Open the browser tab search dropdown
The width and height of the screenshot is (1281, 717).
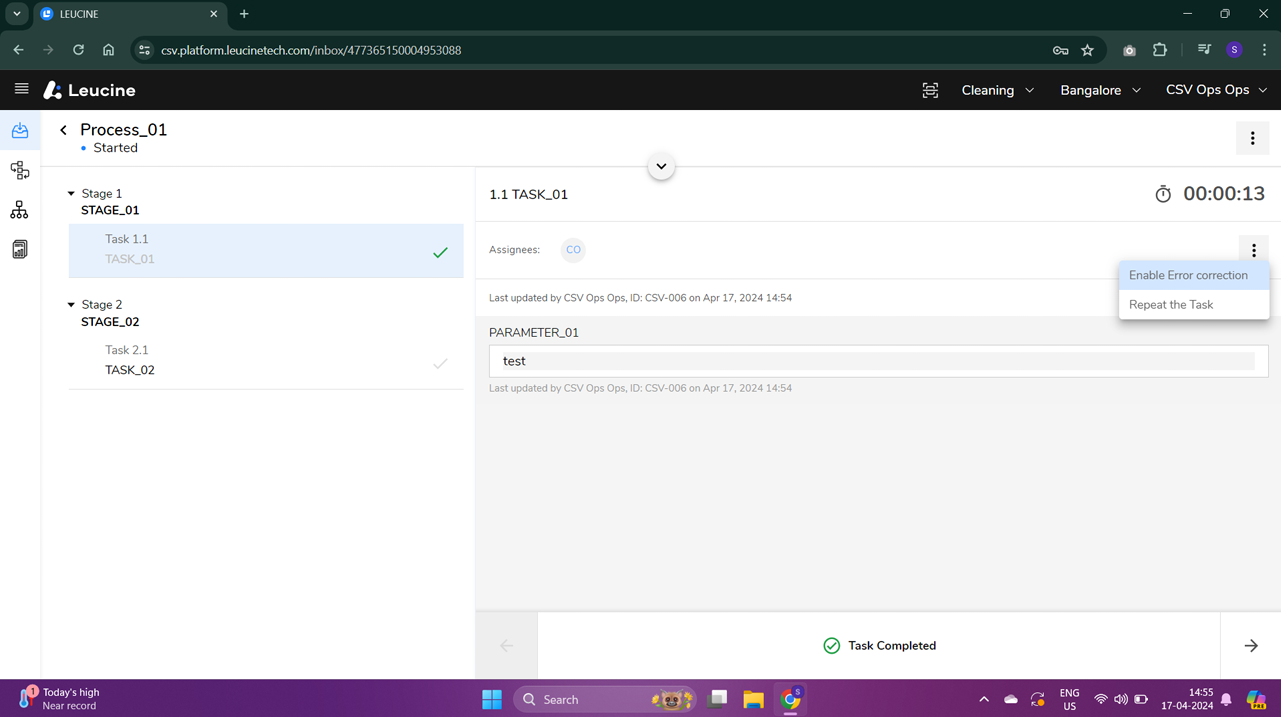(17, 14)
